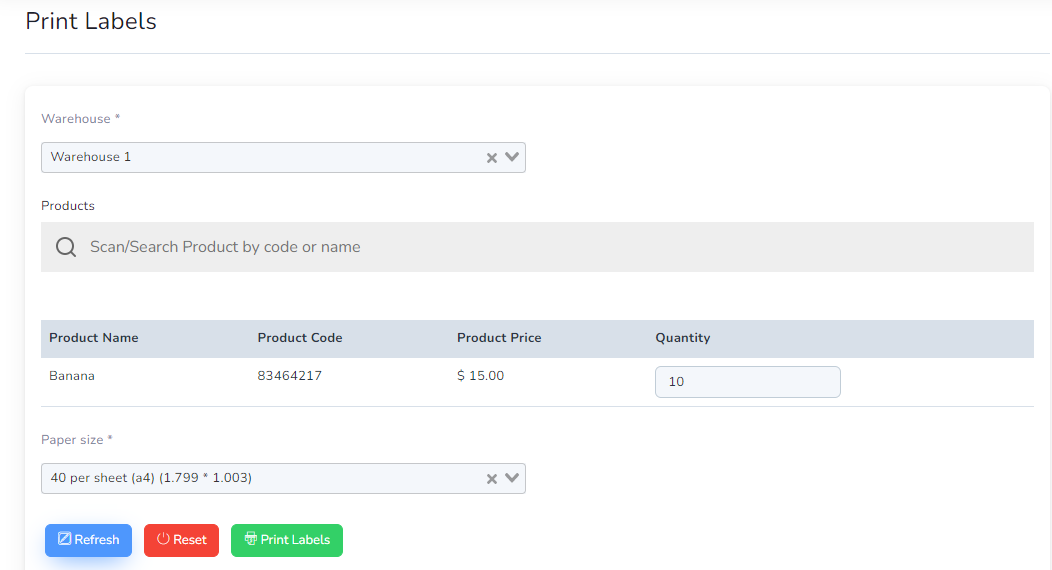Expand the Warehouse dropdown chevron
Image resolution: width=1052 pixels, height=570 pixels.
point(512,157)
